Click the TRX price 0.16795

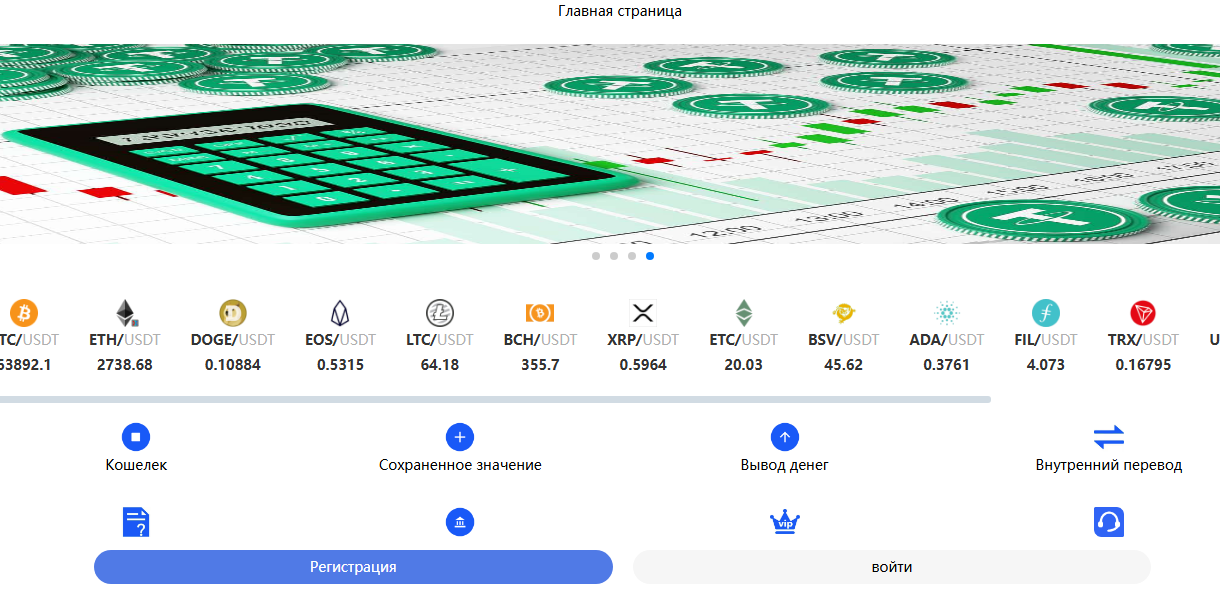point(1143,365)
